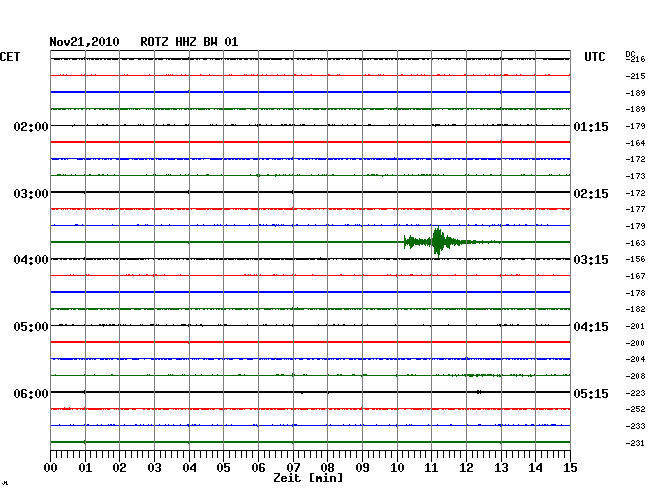Viewport: 650px width, 494px height.
Task: Click the DC offset value -163
Action: pyautogui.click(x=635, y=243)
